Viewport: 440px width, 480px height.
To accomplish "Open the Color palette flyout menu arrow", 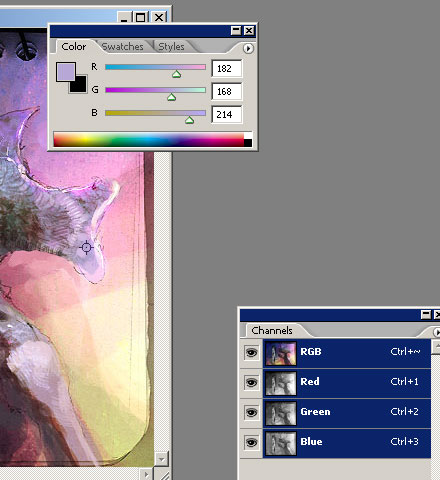I will 248,49.
